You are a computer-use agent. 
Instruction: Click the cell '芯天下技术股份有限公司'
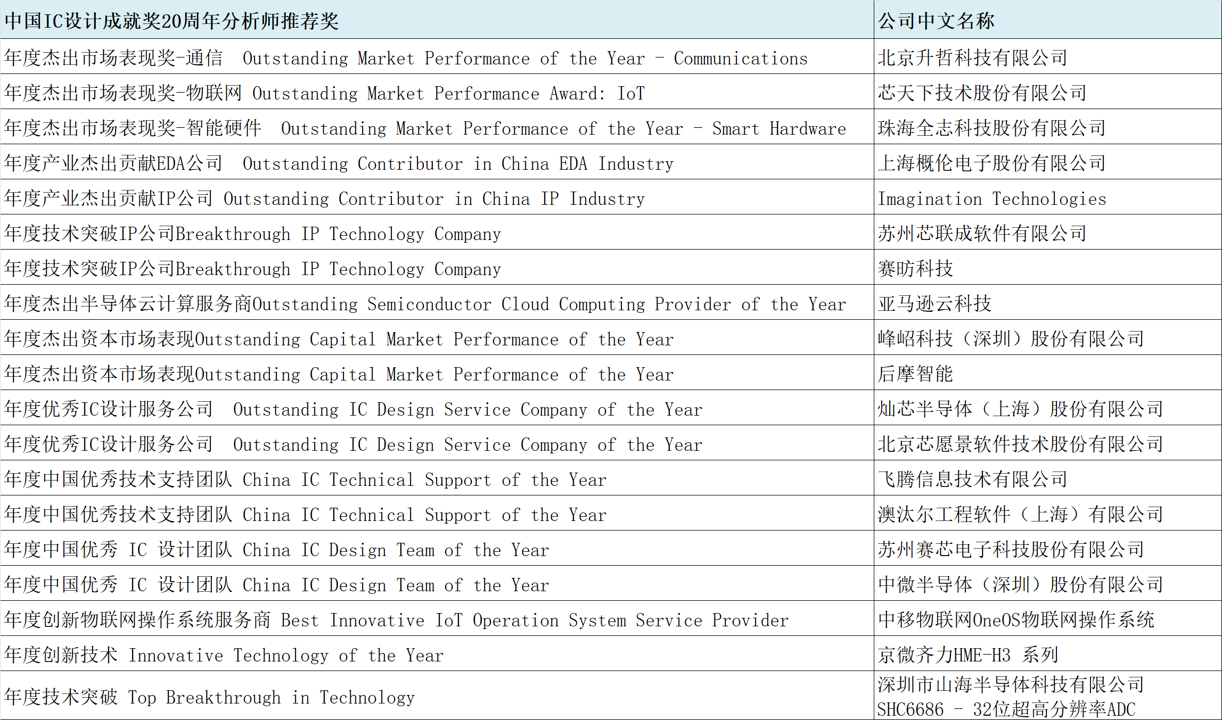[x=1047, y=92]
